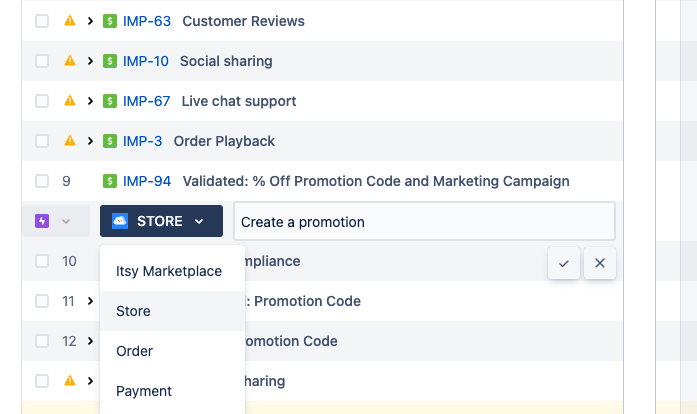Click the green story icon for IMP-10
697x414 pixels.
[x=110, y=61]
